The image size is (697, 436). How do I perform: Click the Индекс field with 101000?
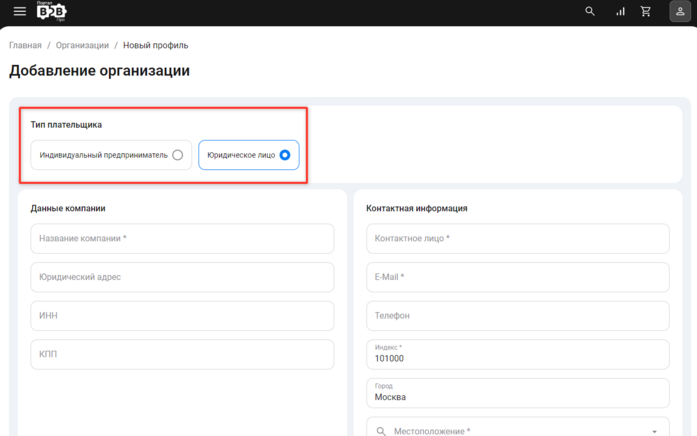point(518,355)
